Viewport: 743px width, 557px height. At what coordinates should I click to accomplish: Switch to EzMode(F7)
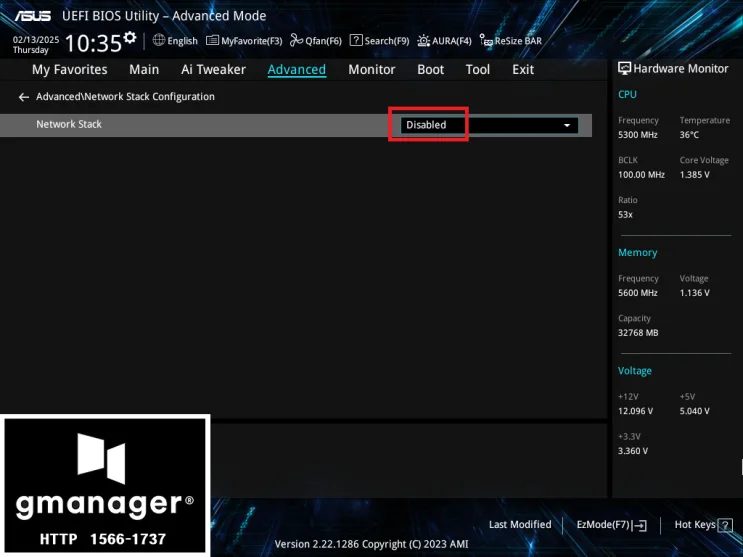click(611, 525)
